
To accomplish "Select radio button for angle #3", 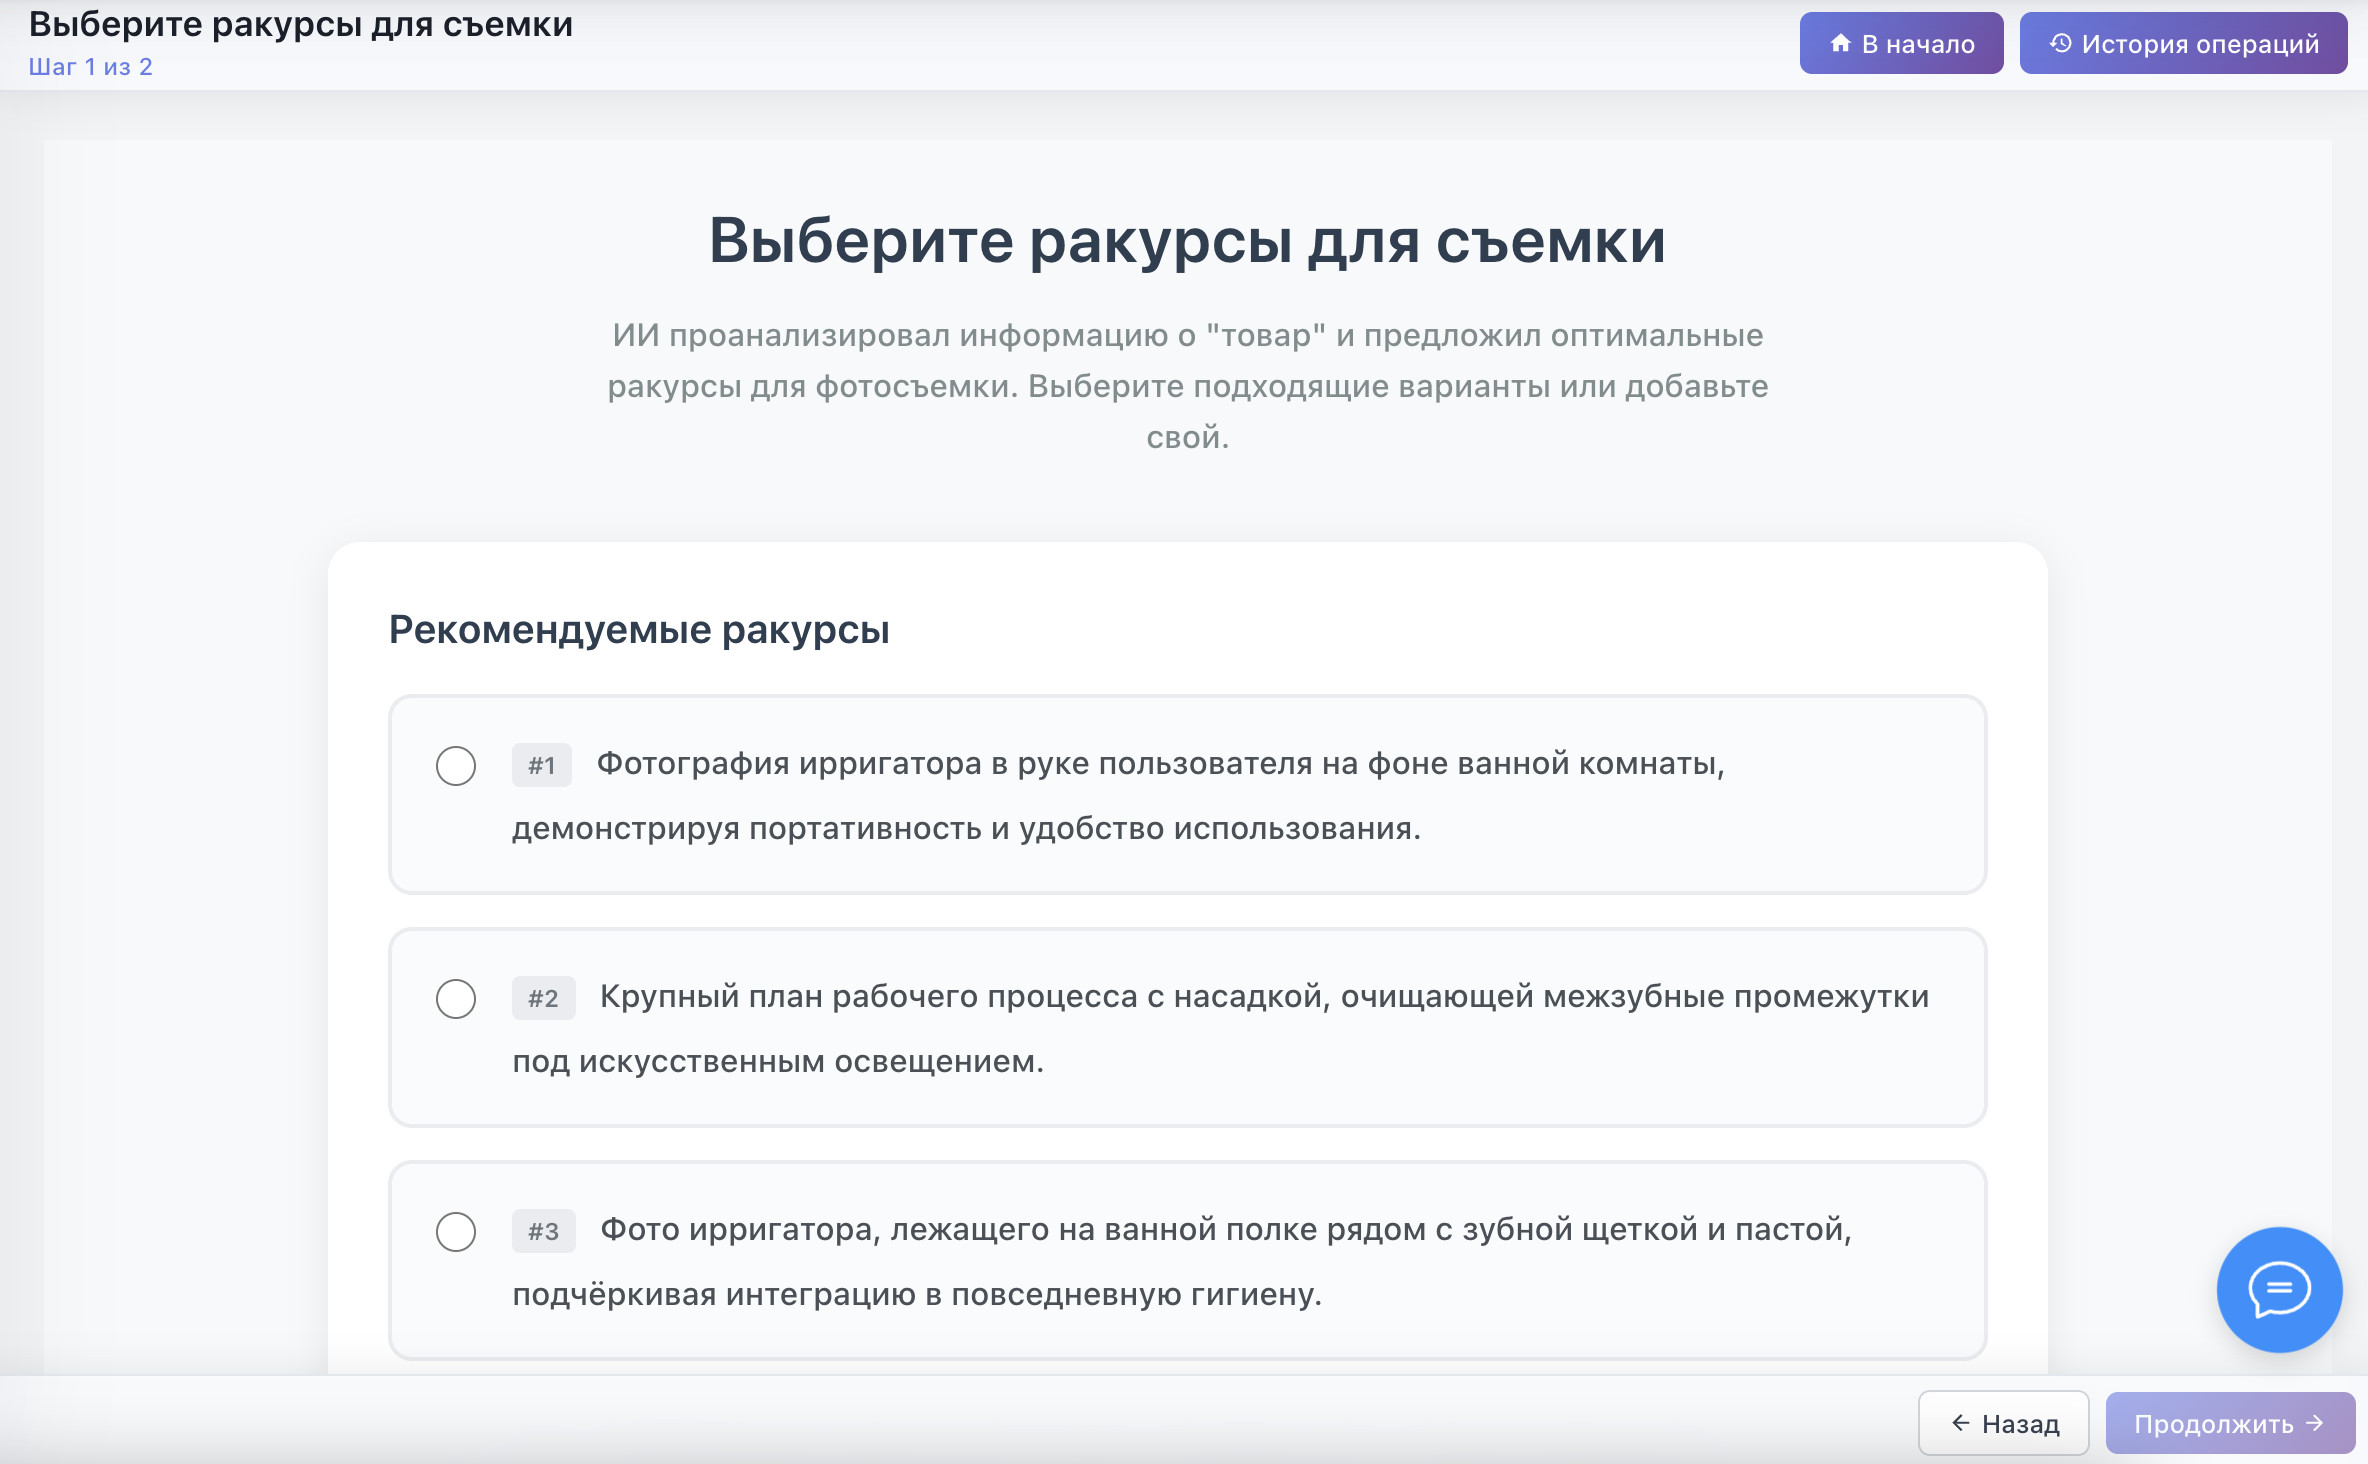I will pos(456,1232).
